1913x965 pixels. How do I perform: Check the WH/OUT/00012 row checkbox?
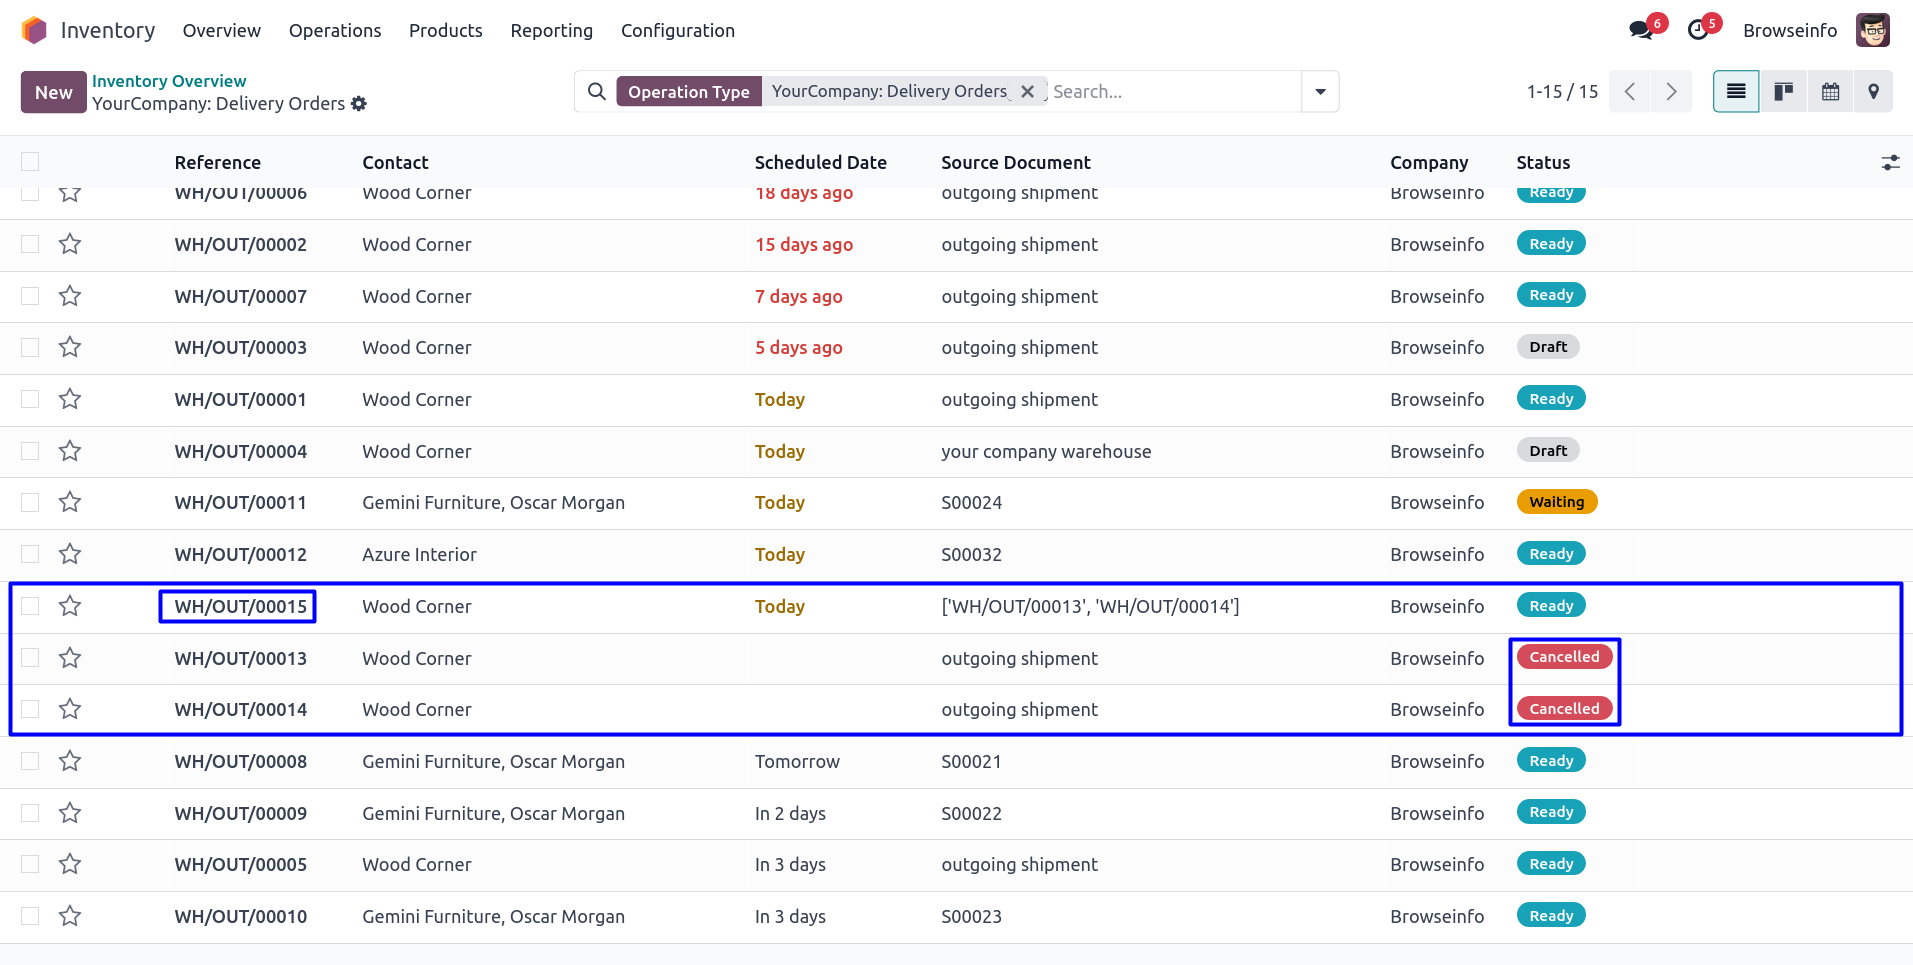(30, 554)
